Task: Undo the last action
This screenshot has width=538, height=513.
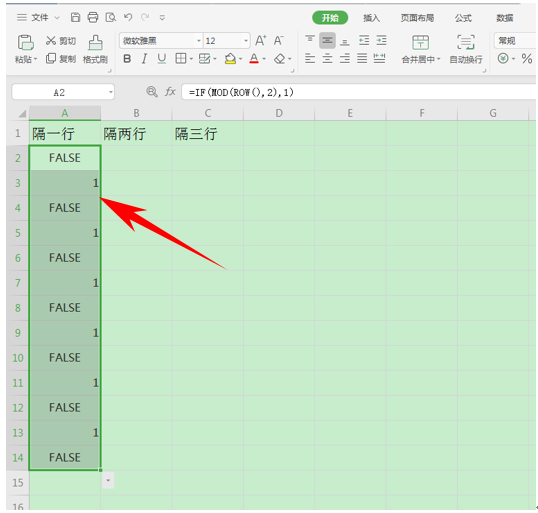Action: pos(128,17)
